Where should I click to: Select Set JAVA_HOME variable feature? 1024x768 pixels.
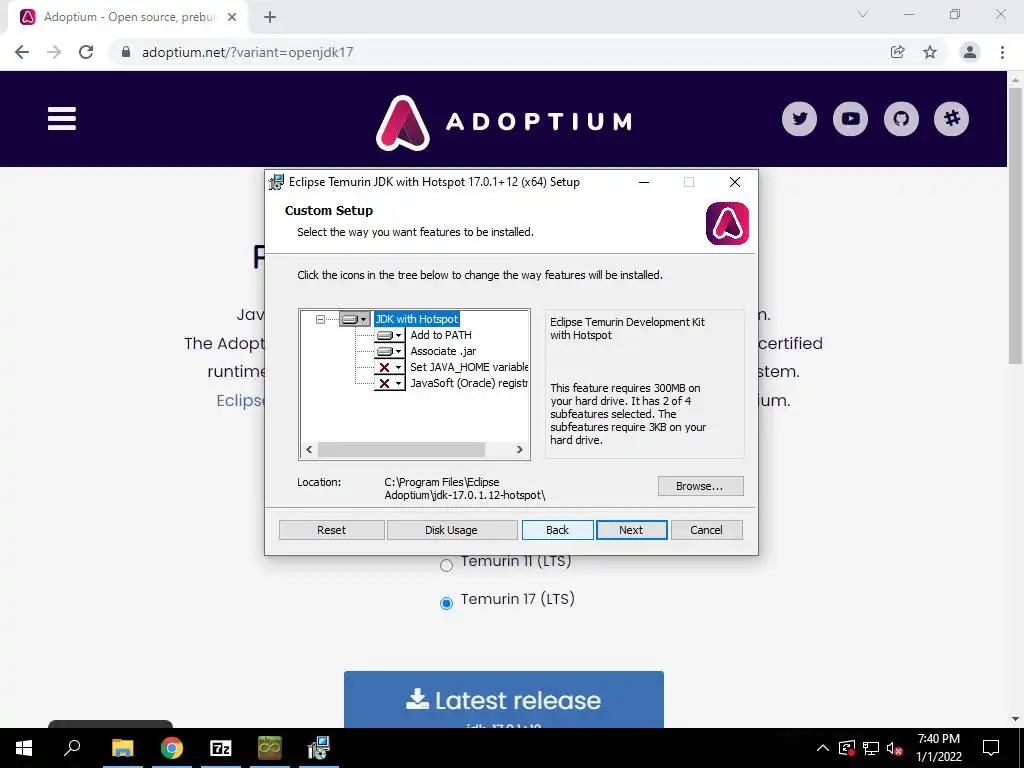(469, 367)
